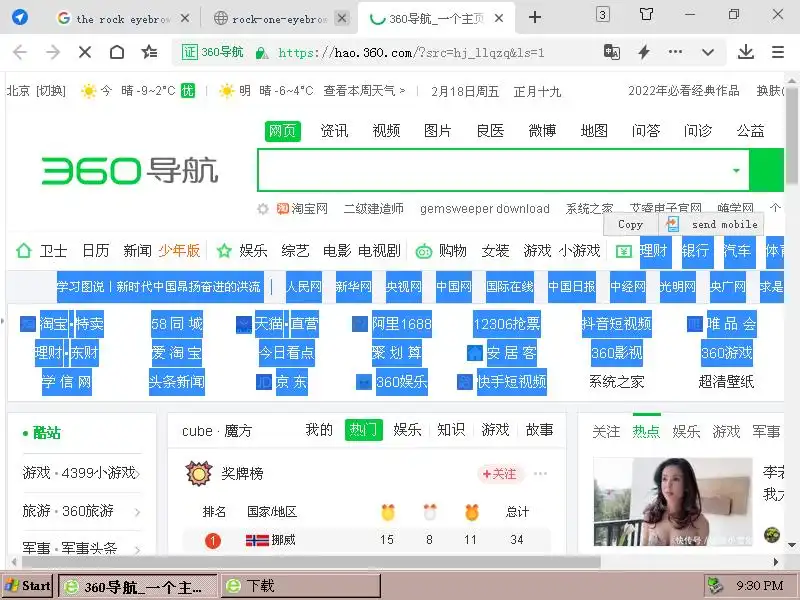Click the hot-search settings gear icon
This screenshot has width=800, height=600.
(x=263, y=209)
